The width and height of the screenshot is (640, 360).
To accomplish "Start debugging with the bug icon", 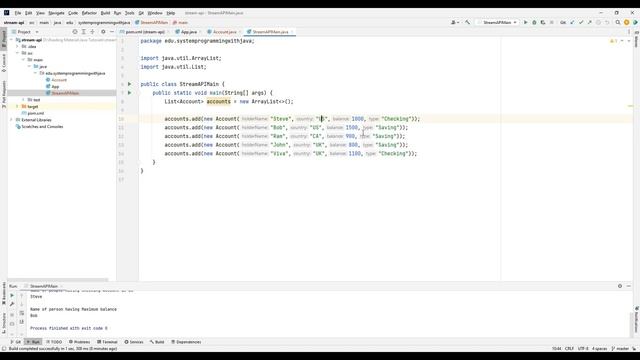I will (534, 22).
